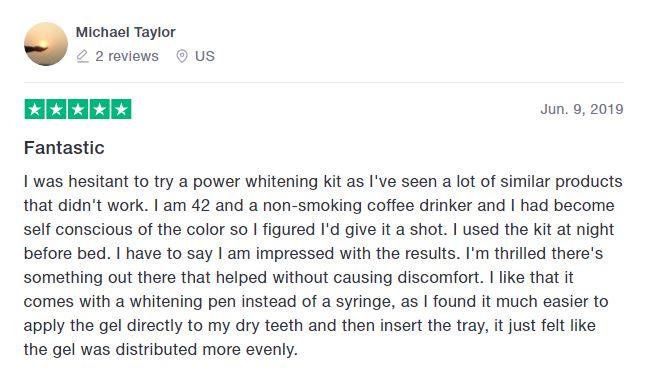Open the 'Fantastic' review title
This screenshot has height=373, width=647.
(x=64, y=148)
